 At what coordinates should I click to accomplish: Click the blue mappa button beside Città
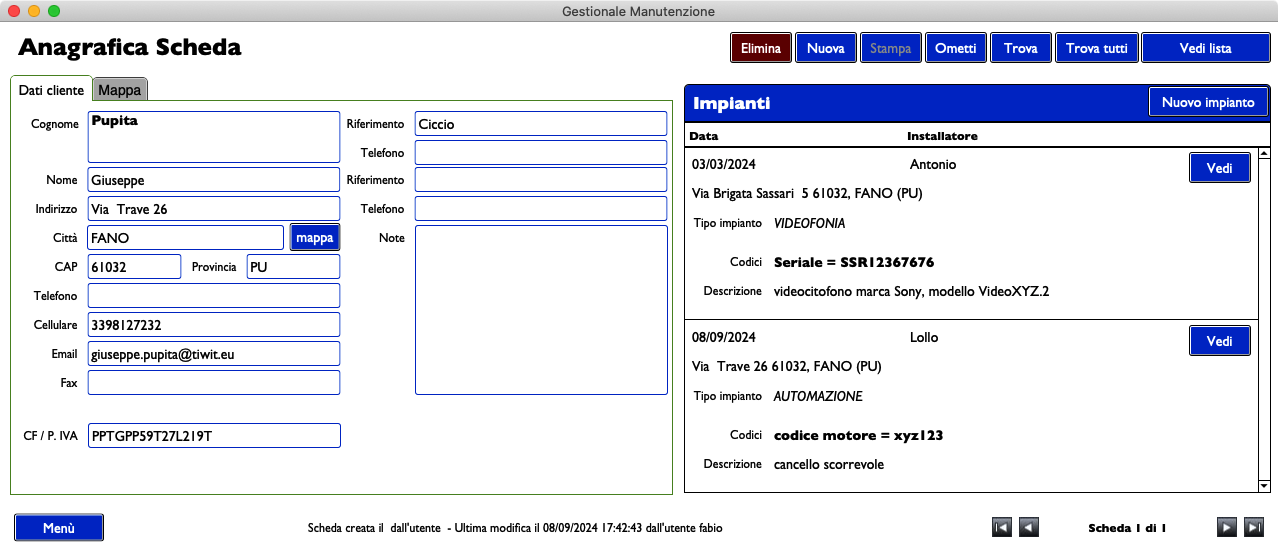tap(315, 237)
